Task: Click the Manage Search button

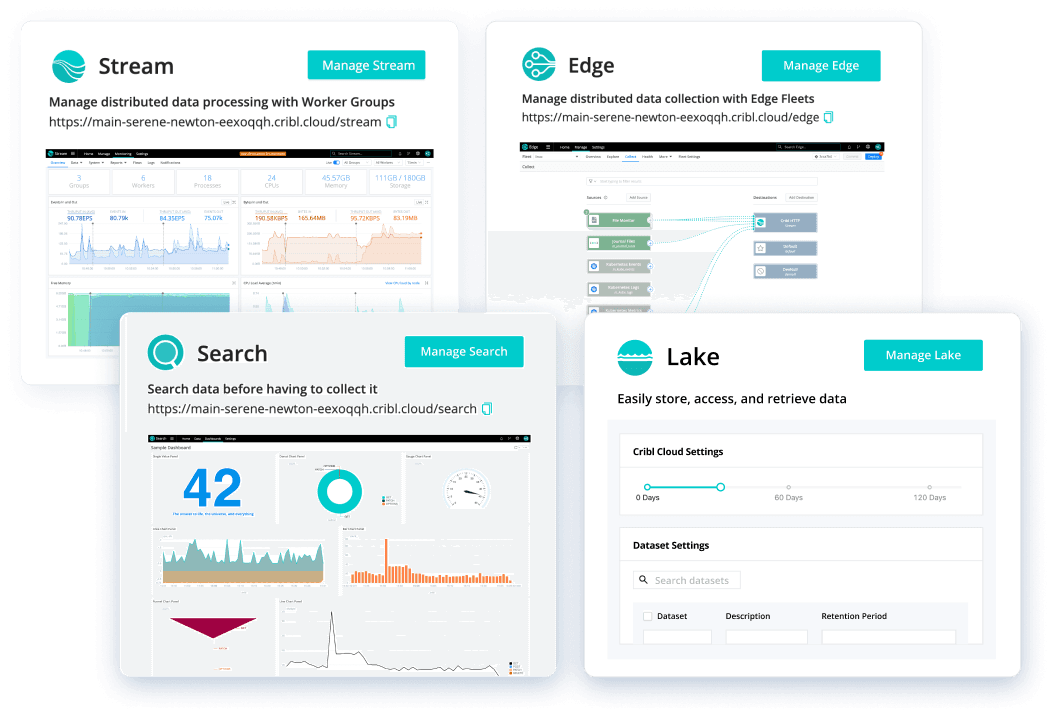Action: [464, 351]
